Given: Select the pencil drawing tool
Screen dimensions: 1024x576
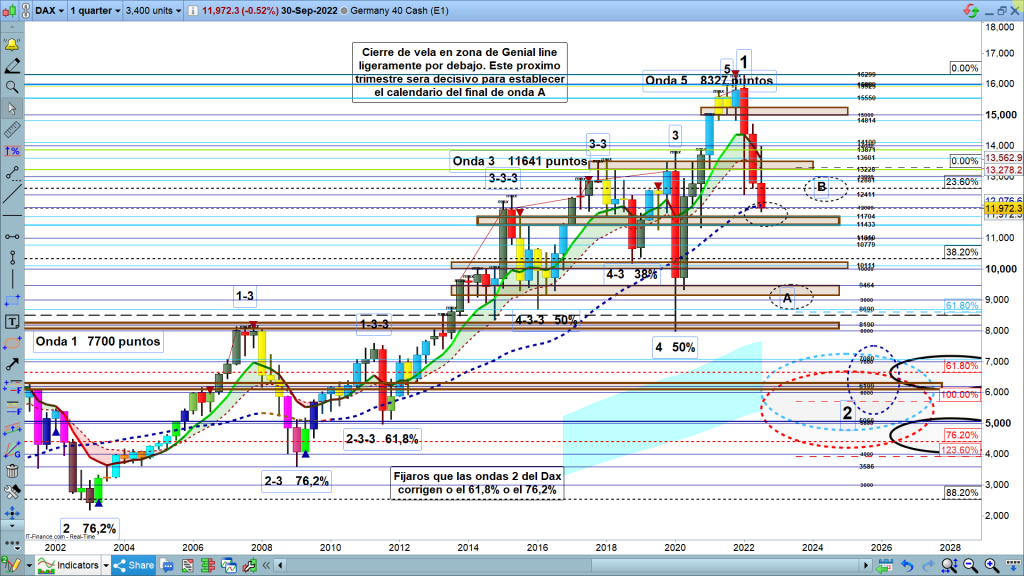Looking at the screenshot, I should coord(13,66).
